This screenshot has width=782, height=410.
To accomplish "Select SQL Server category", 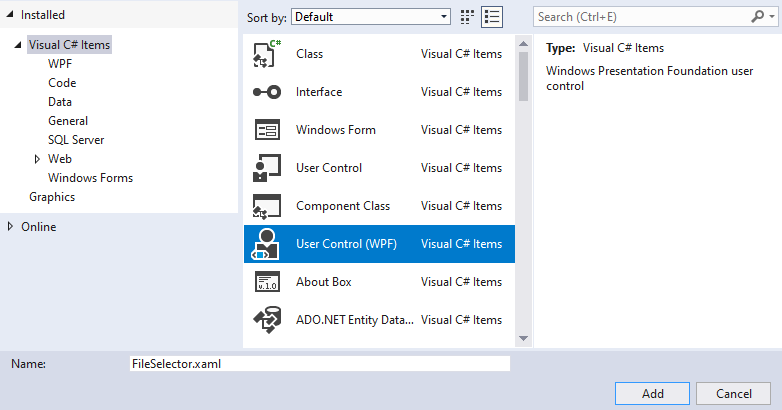I will click(76, 140).
